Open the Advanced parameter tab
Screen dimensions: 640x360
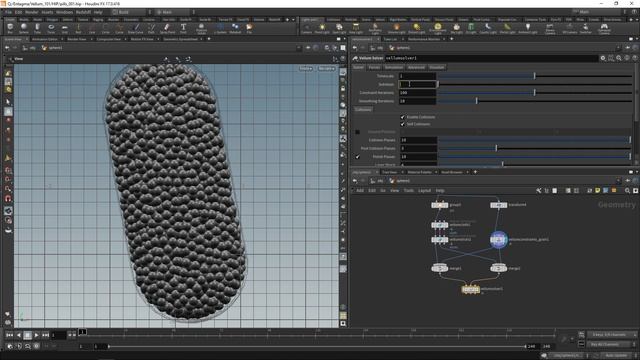pos(416,67)
